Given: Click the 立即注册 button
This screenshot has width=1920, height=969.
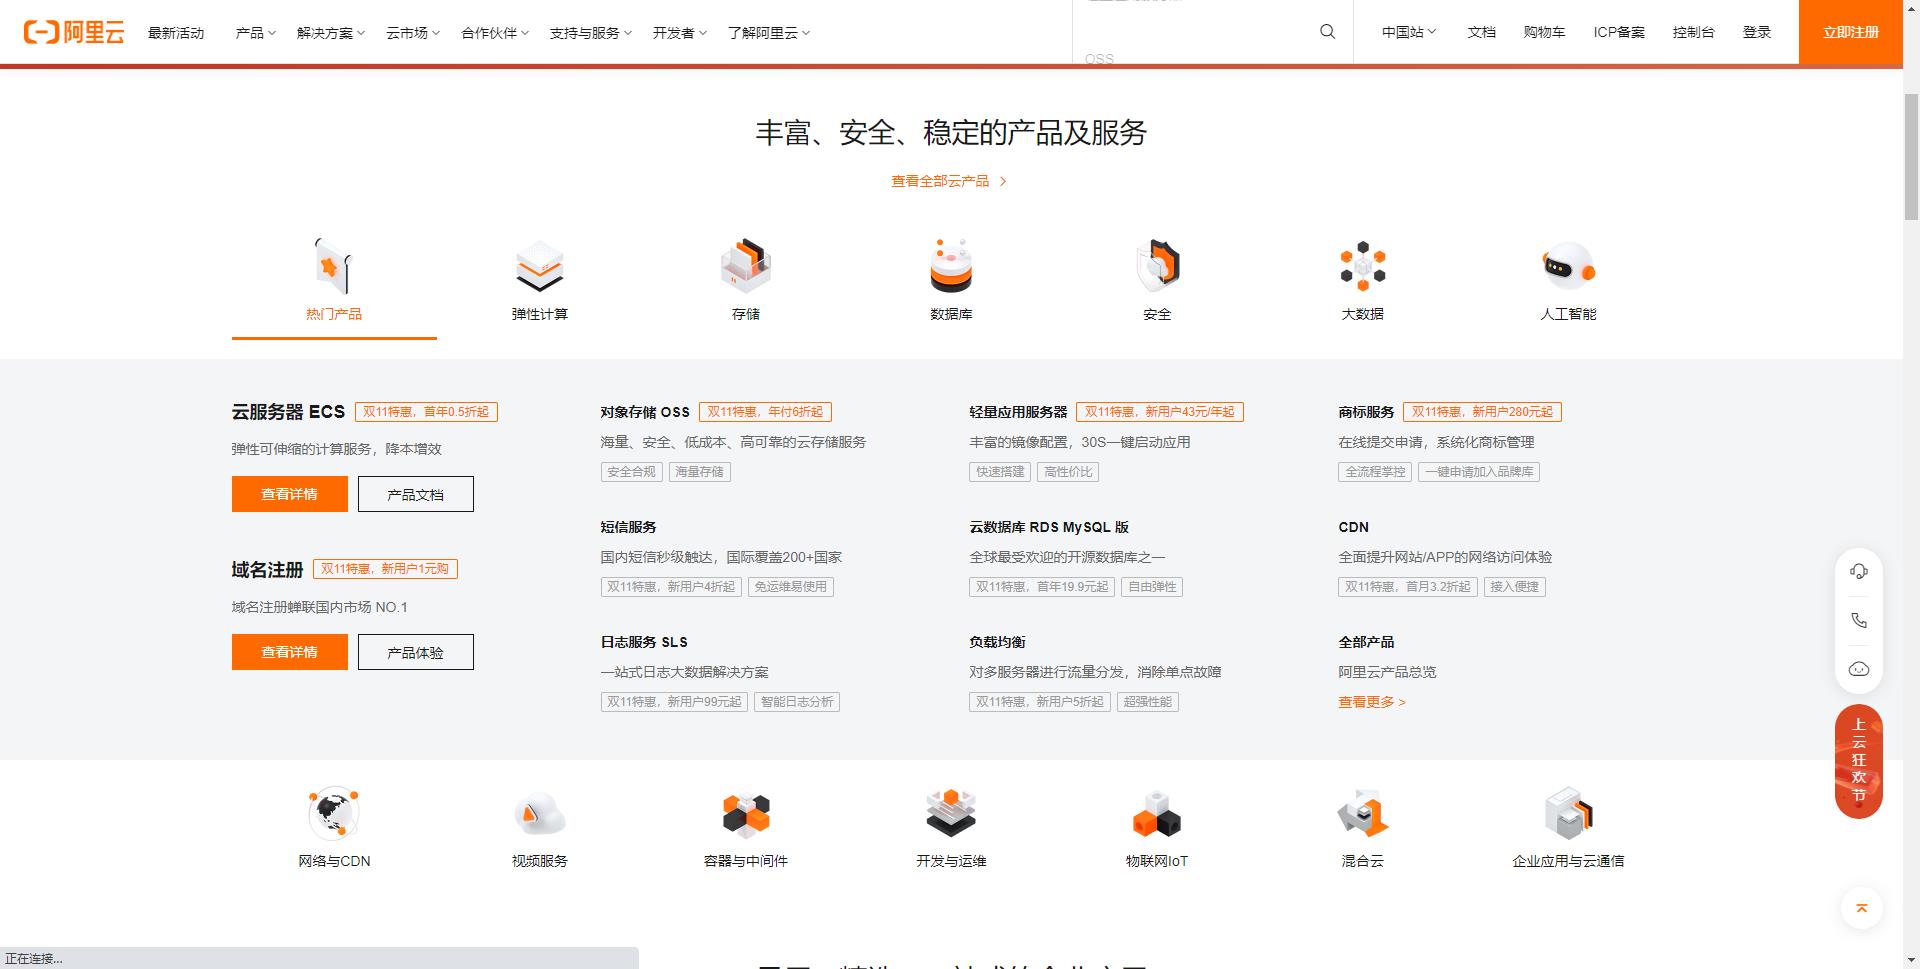Looking at the screenshot, I should (1851, 32).
